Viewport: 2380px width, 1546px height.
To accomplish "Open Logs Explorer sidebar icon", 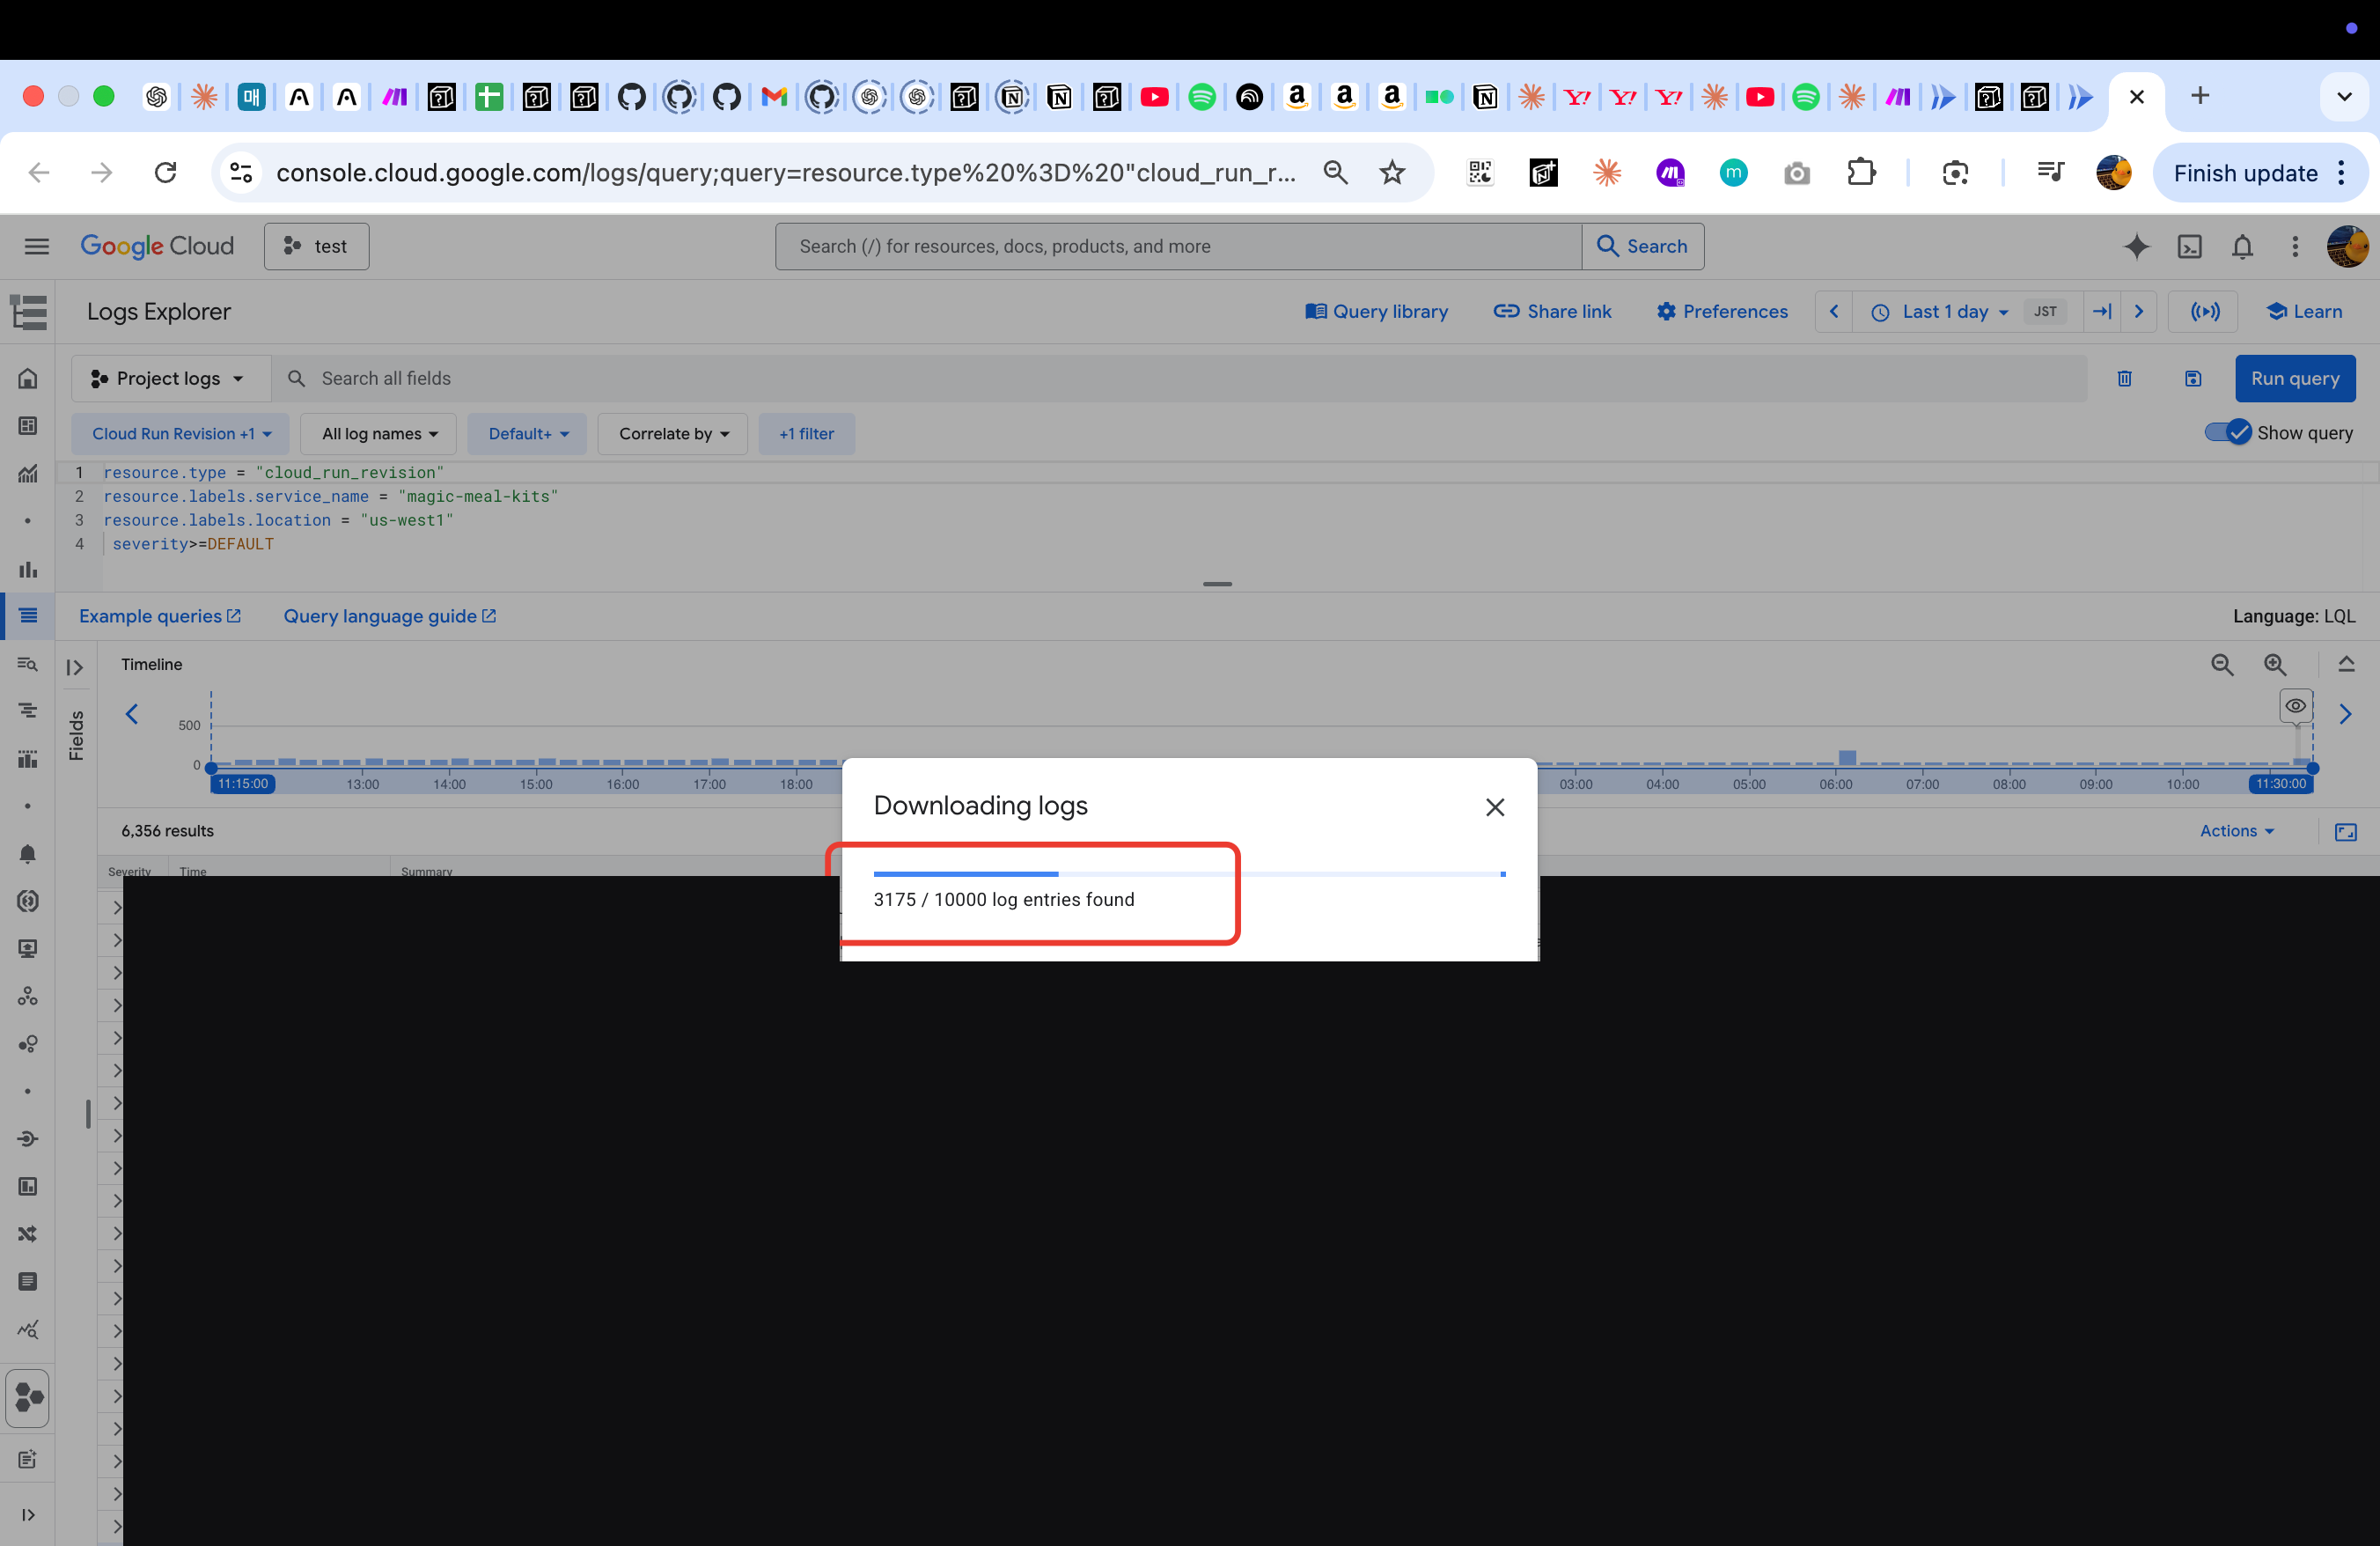I will click(x=28, y=615).
